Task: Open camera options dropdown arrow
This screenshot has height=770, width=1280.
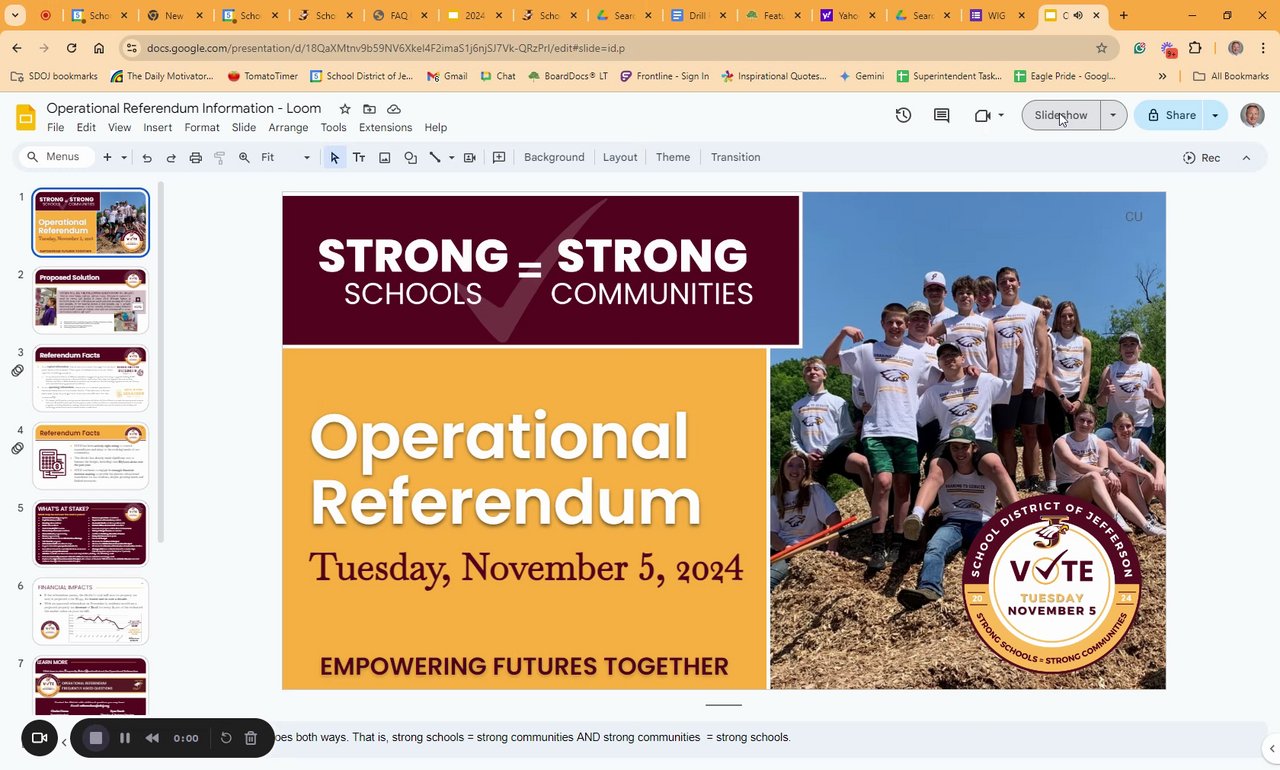Action: 1001,115
